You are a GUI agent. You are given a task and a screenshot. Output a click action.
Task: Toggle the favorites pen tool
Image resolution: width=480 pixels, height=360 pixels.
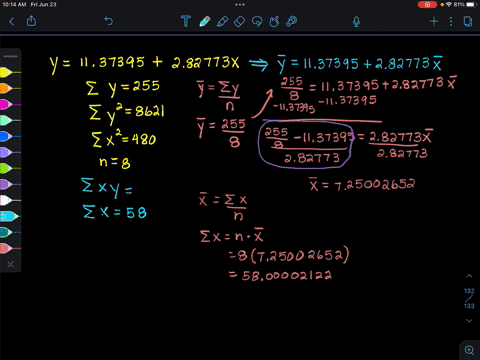[x=292, y=22]
